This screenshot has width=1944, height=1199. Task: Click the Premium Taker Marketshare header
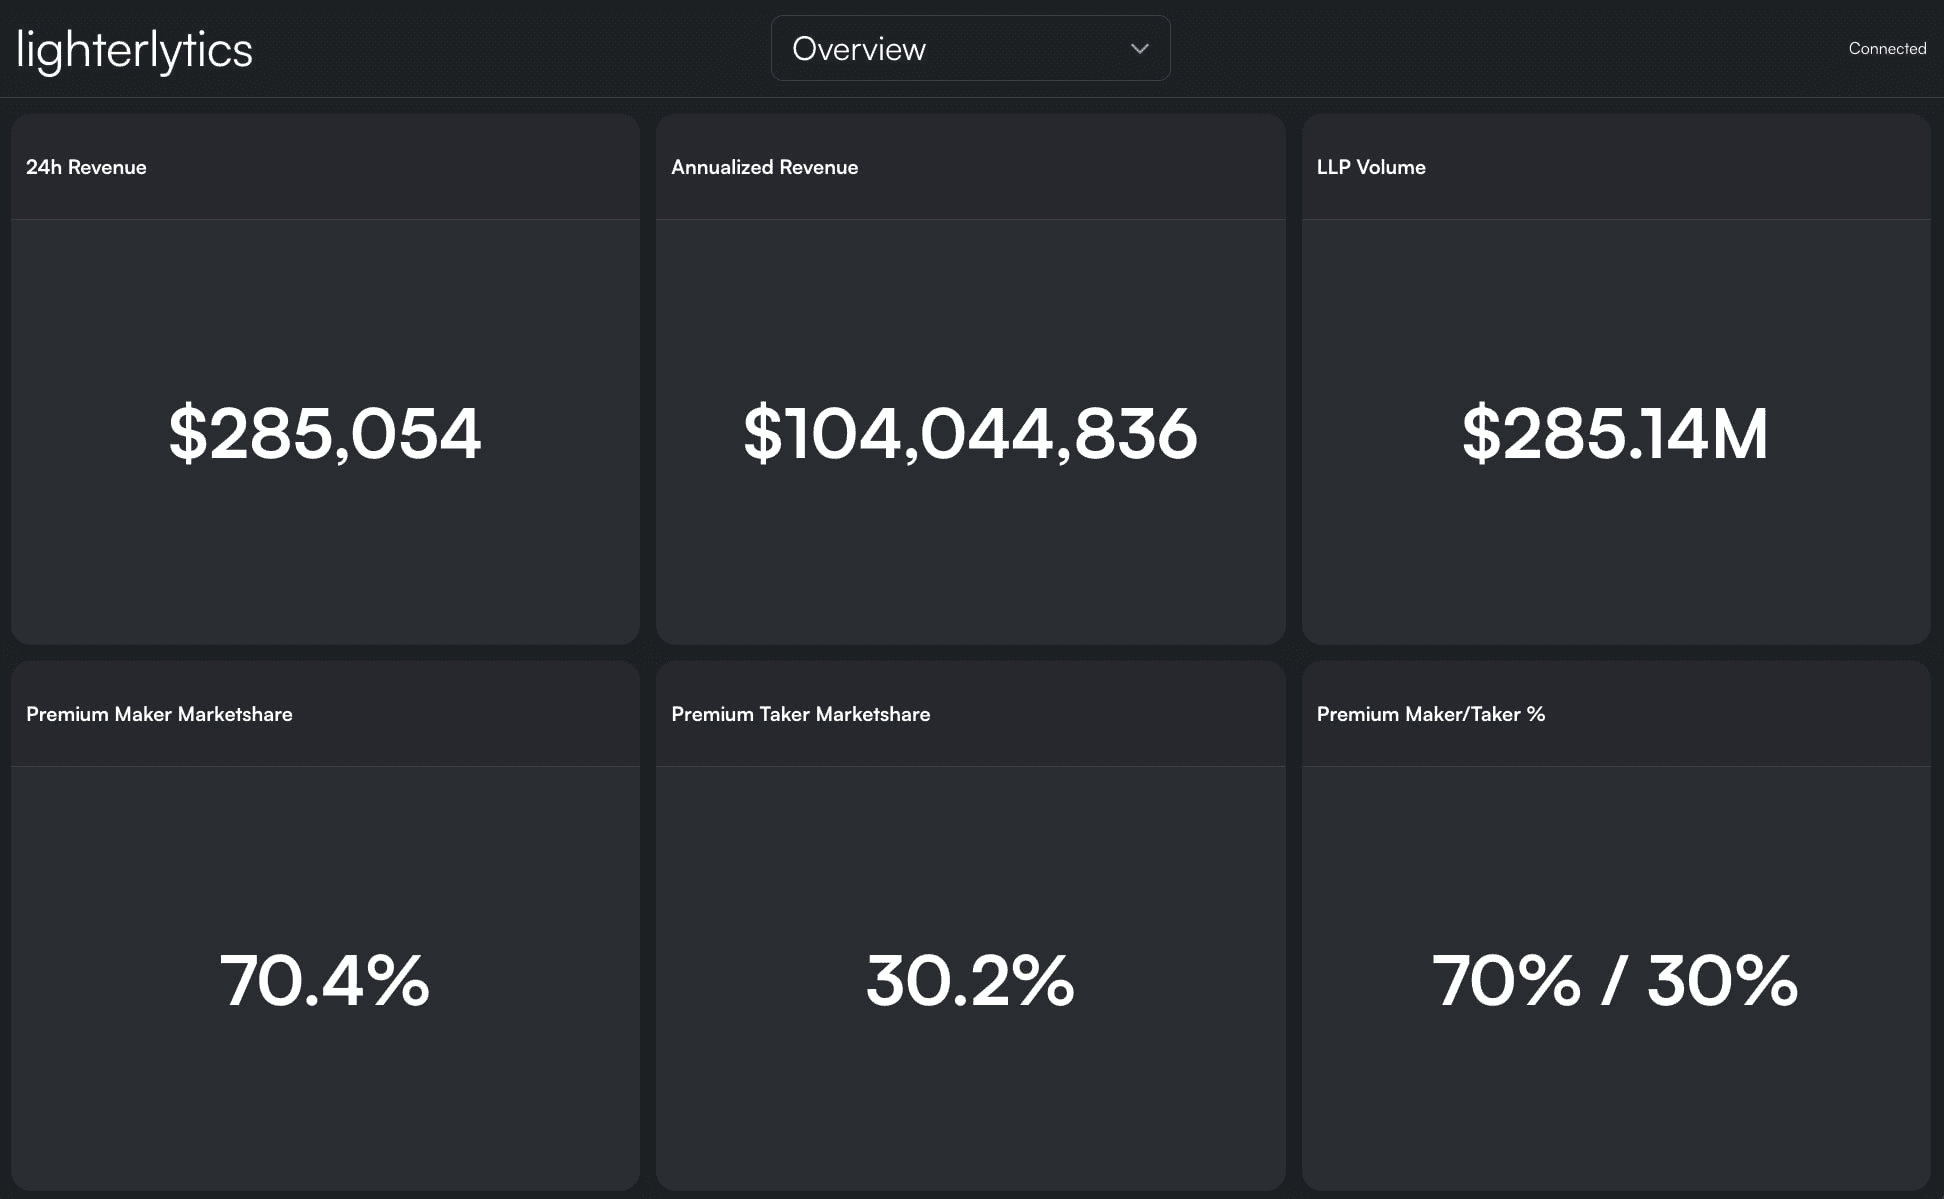coord(800,714)
